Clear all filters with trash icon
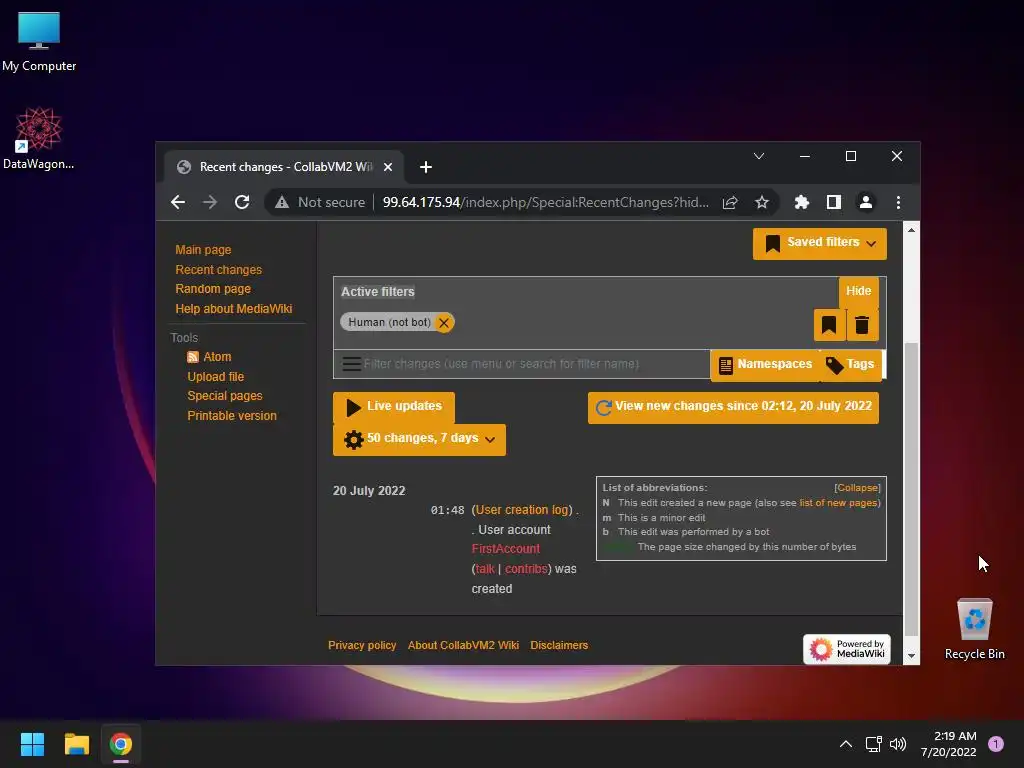1024x768 pixels. (862, 325)
